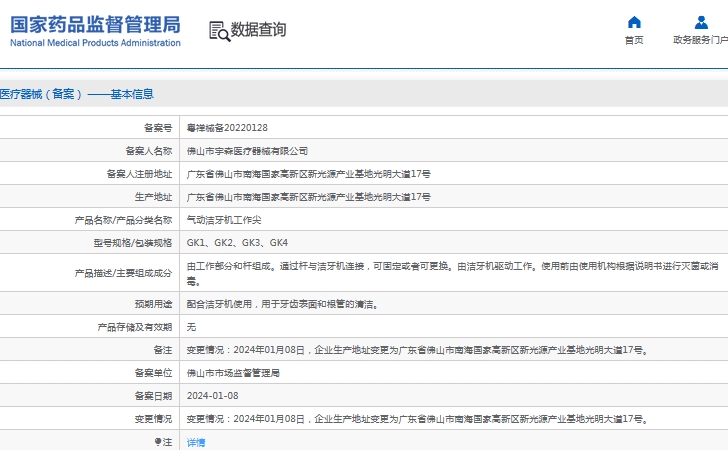Click the 变更情况 field label
This screenshot has height=450, width=728.
pos(153,419)
